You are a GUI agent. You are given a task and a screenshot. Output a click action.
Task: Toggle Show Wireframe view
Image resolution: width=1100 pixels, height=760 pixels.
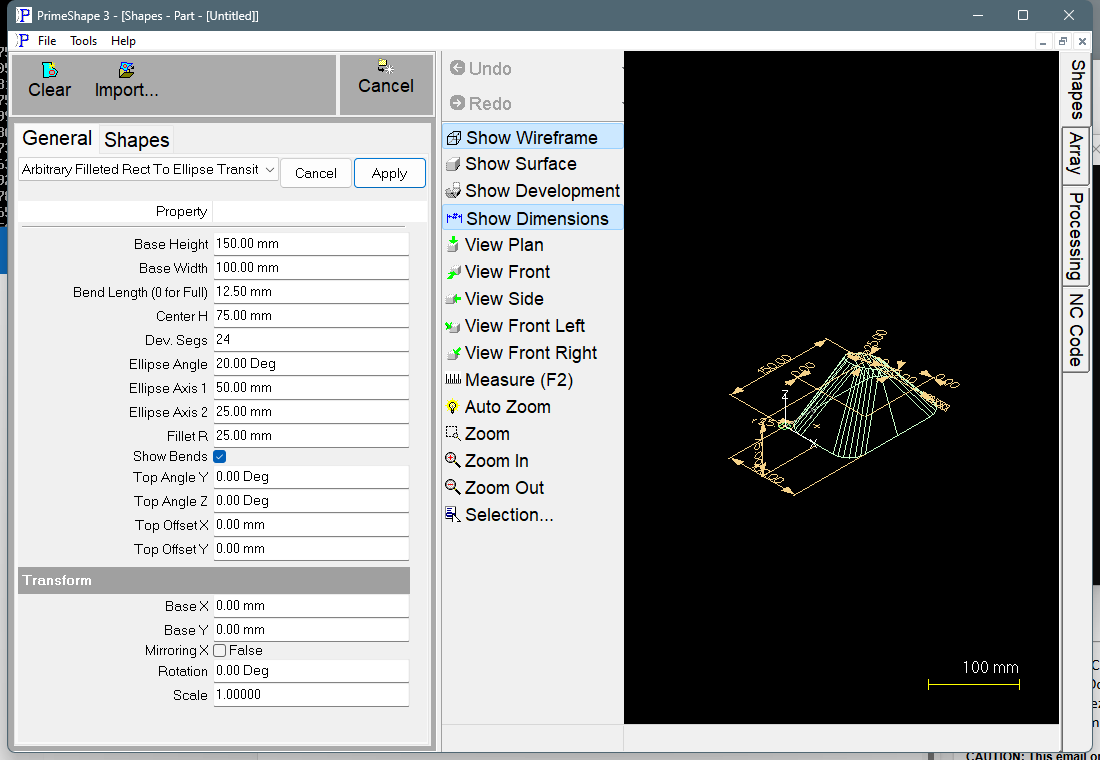tap(532, 138)
